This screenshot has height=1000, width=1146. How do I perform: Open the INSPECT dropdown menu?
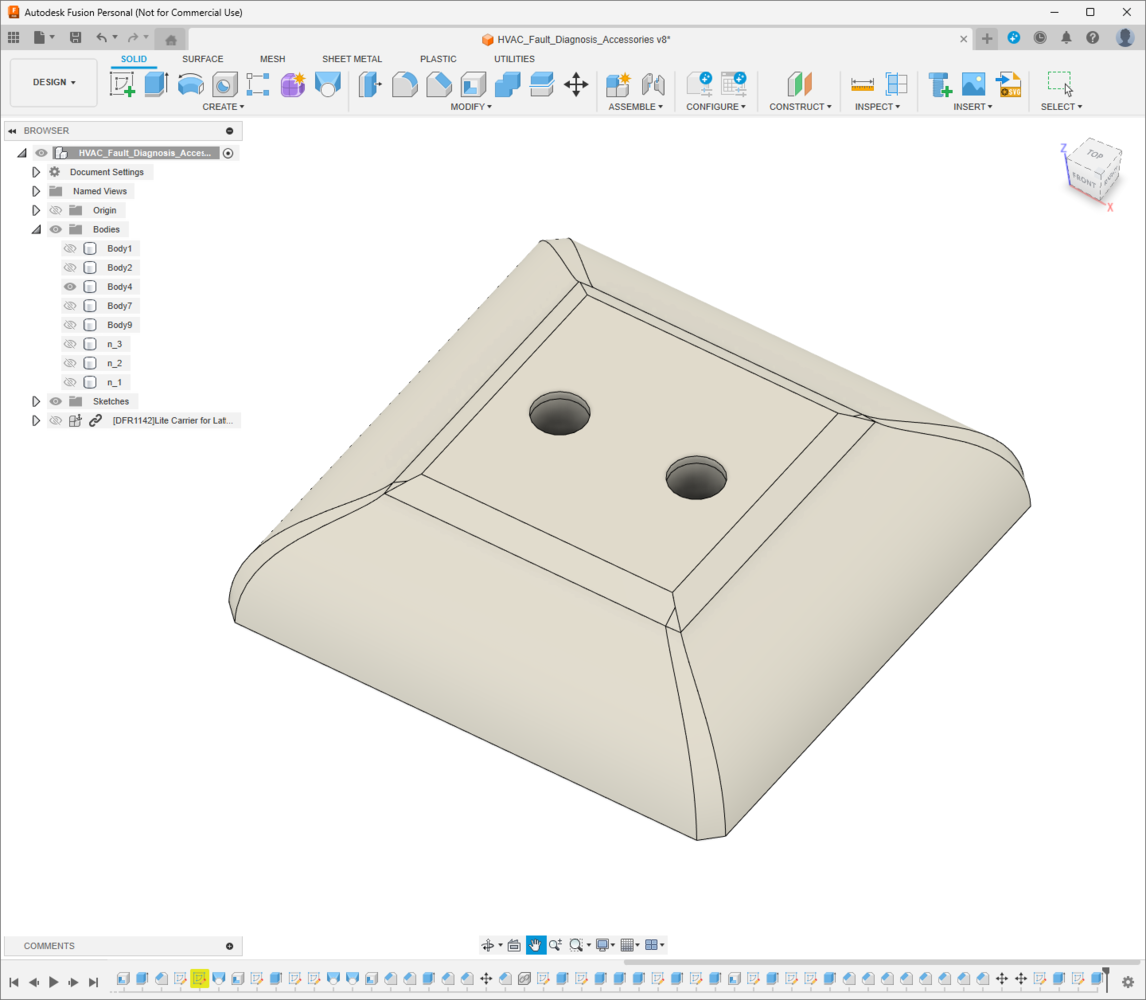[x=877, y=107]
